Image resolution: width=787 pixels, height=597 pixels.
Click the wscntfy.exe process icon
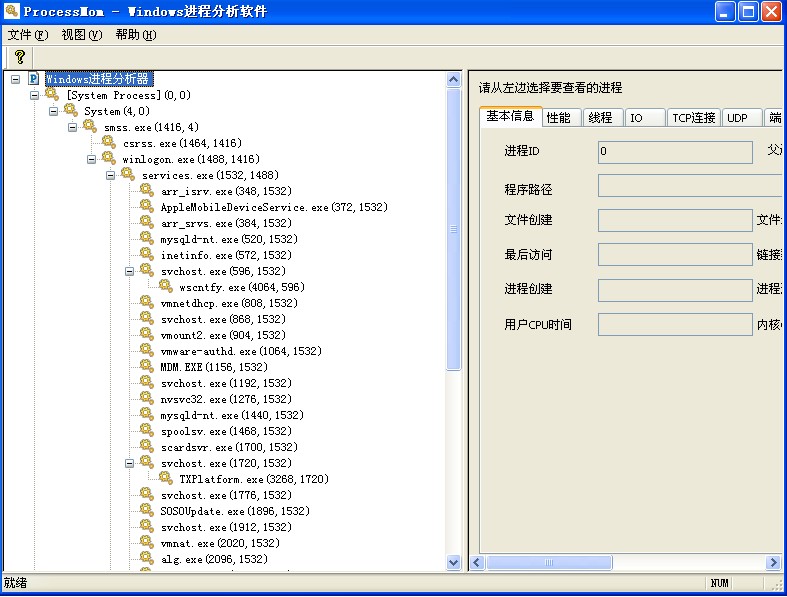coord(166,287)
